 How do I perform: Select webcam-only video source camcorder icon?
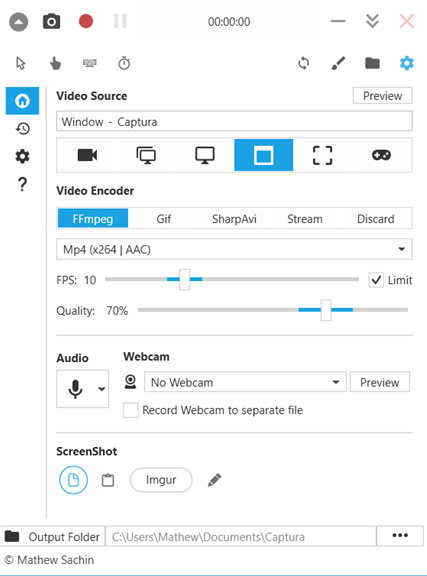(x=87, y=155)
